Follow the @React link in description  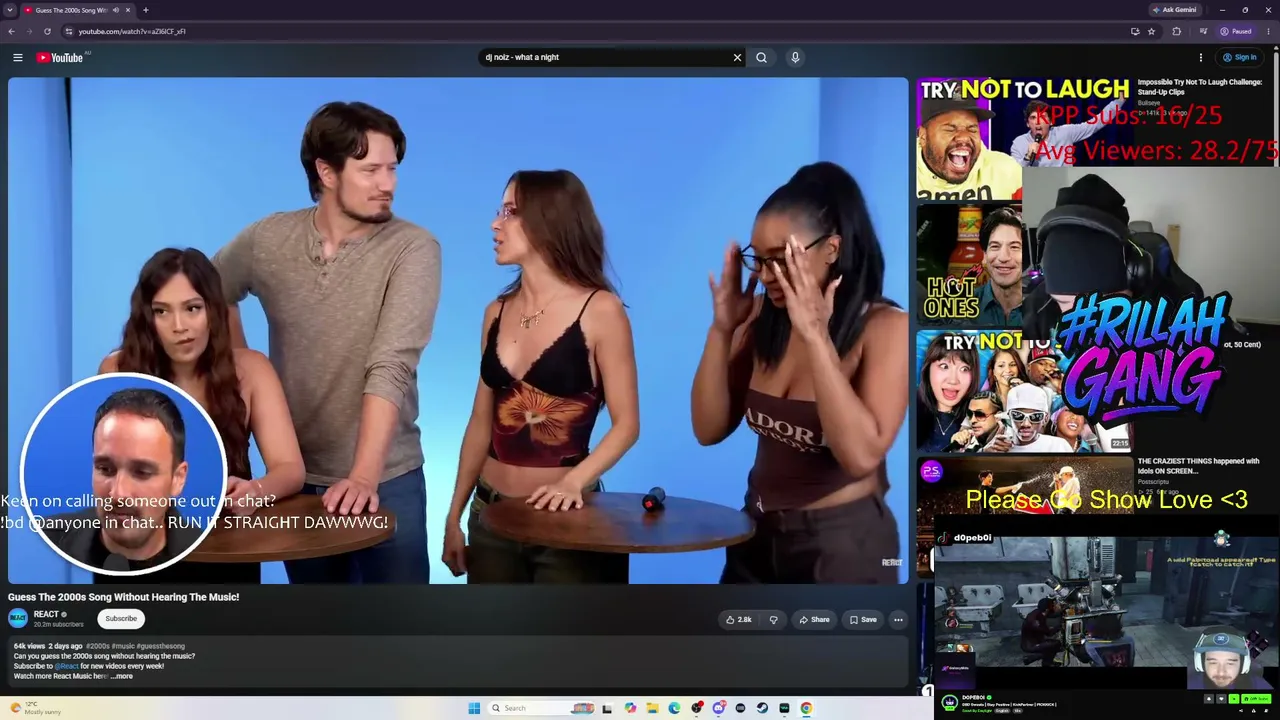point(67,666)
